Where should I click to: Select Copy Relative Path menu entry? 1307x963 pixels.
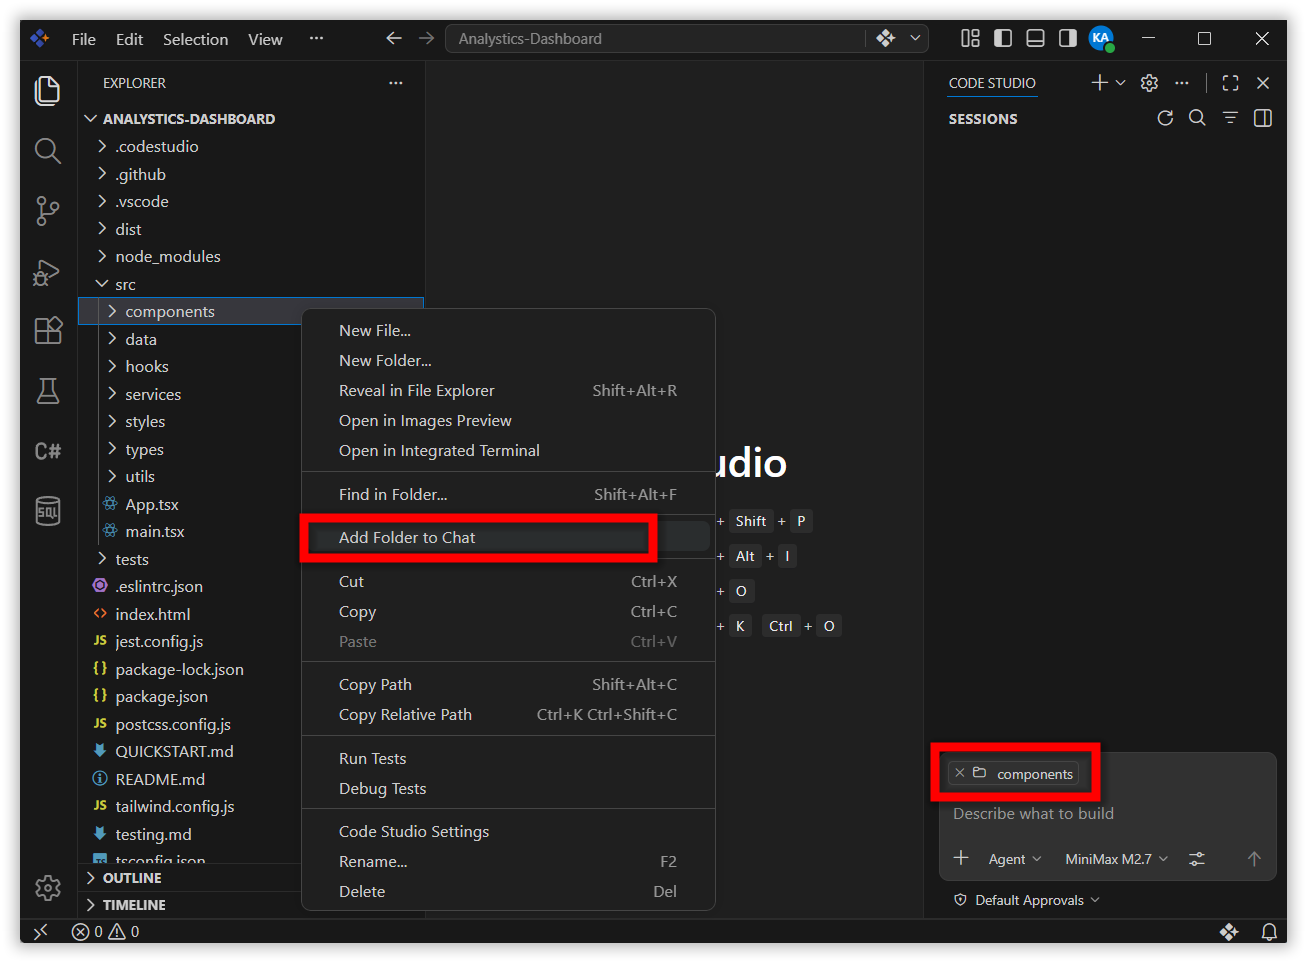tap(508, 715)
